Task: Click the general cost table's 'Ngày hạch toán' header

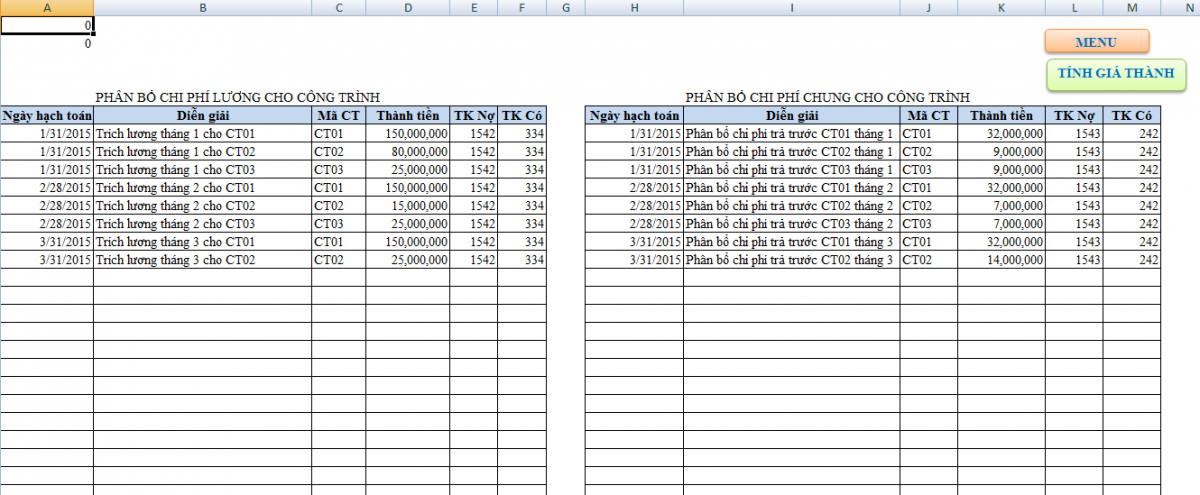Action: pyautogui.click(x=634, y=115)
